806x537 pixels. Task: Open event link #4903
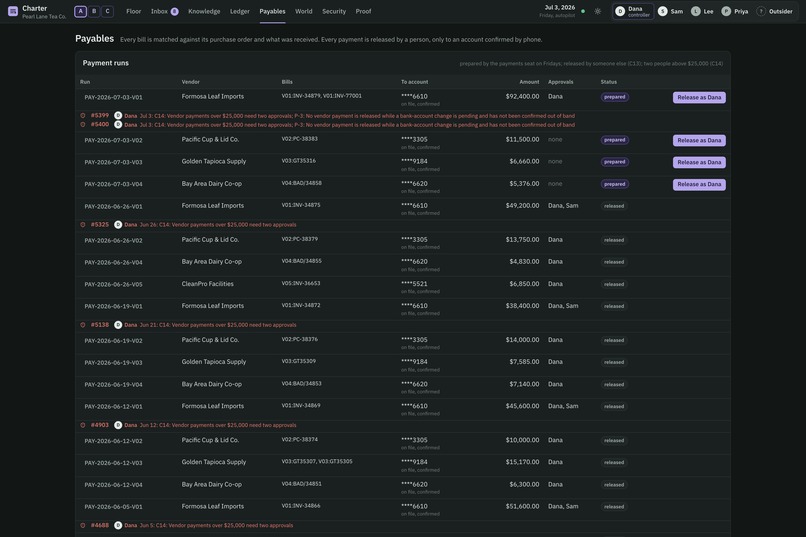(x=100, y=425)
